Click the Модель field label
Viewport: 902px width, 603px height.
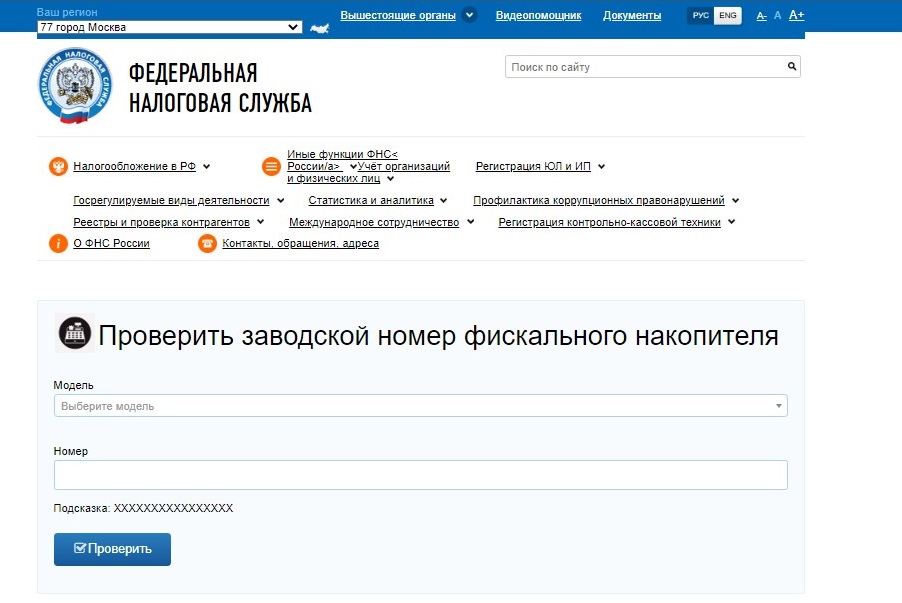(x=73, y=385)
